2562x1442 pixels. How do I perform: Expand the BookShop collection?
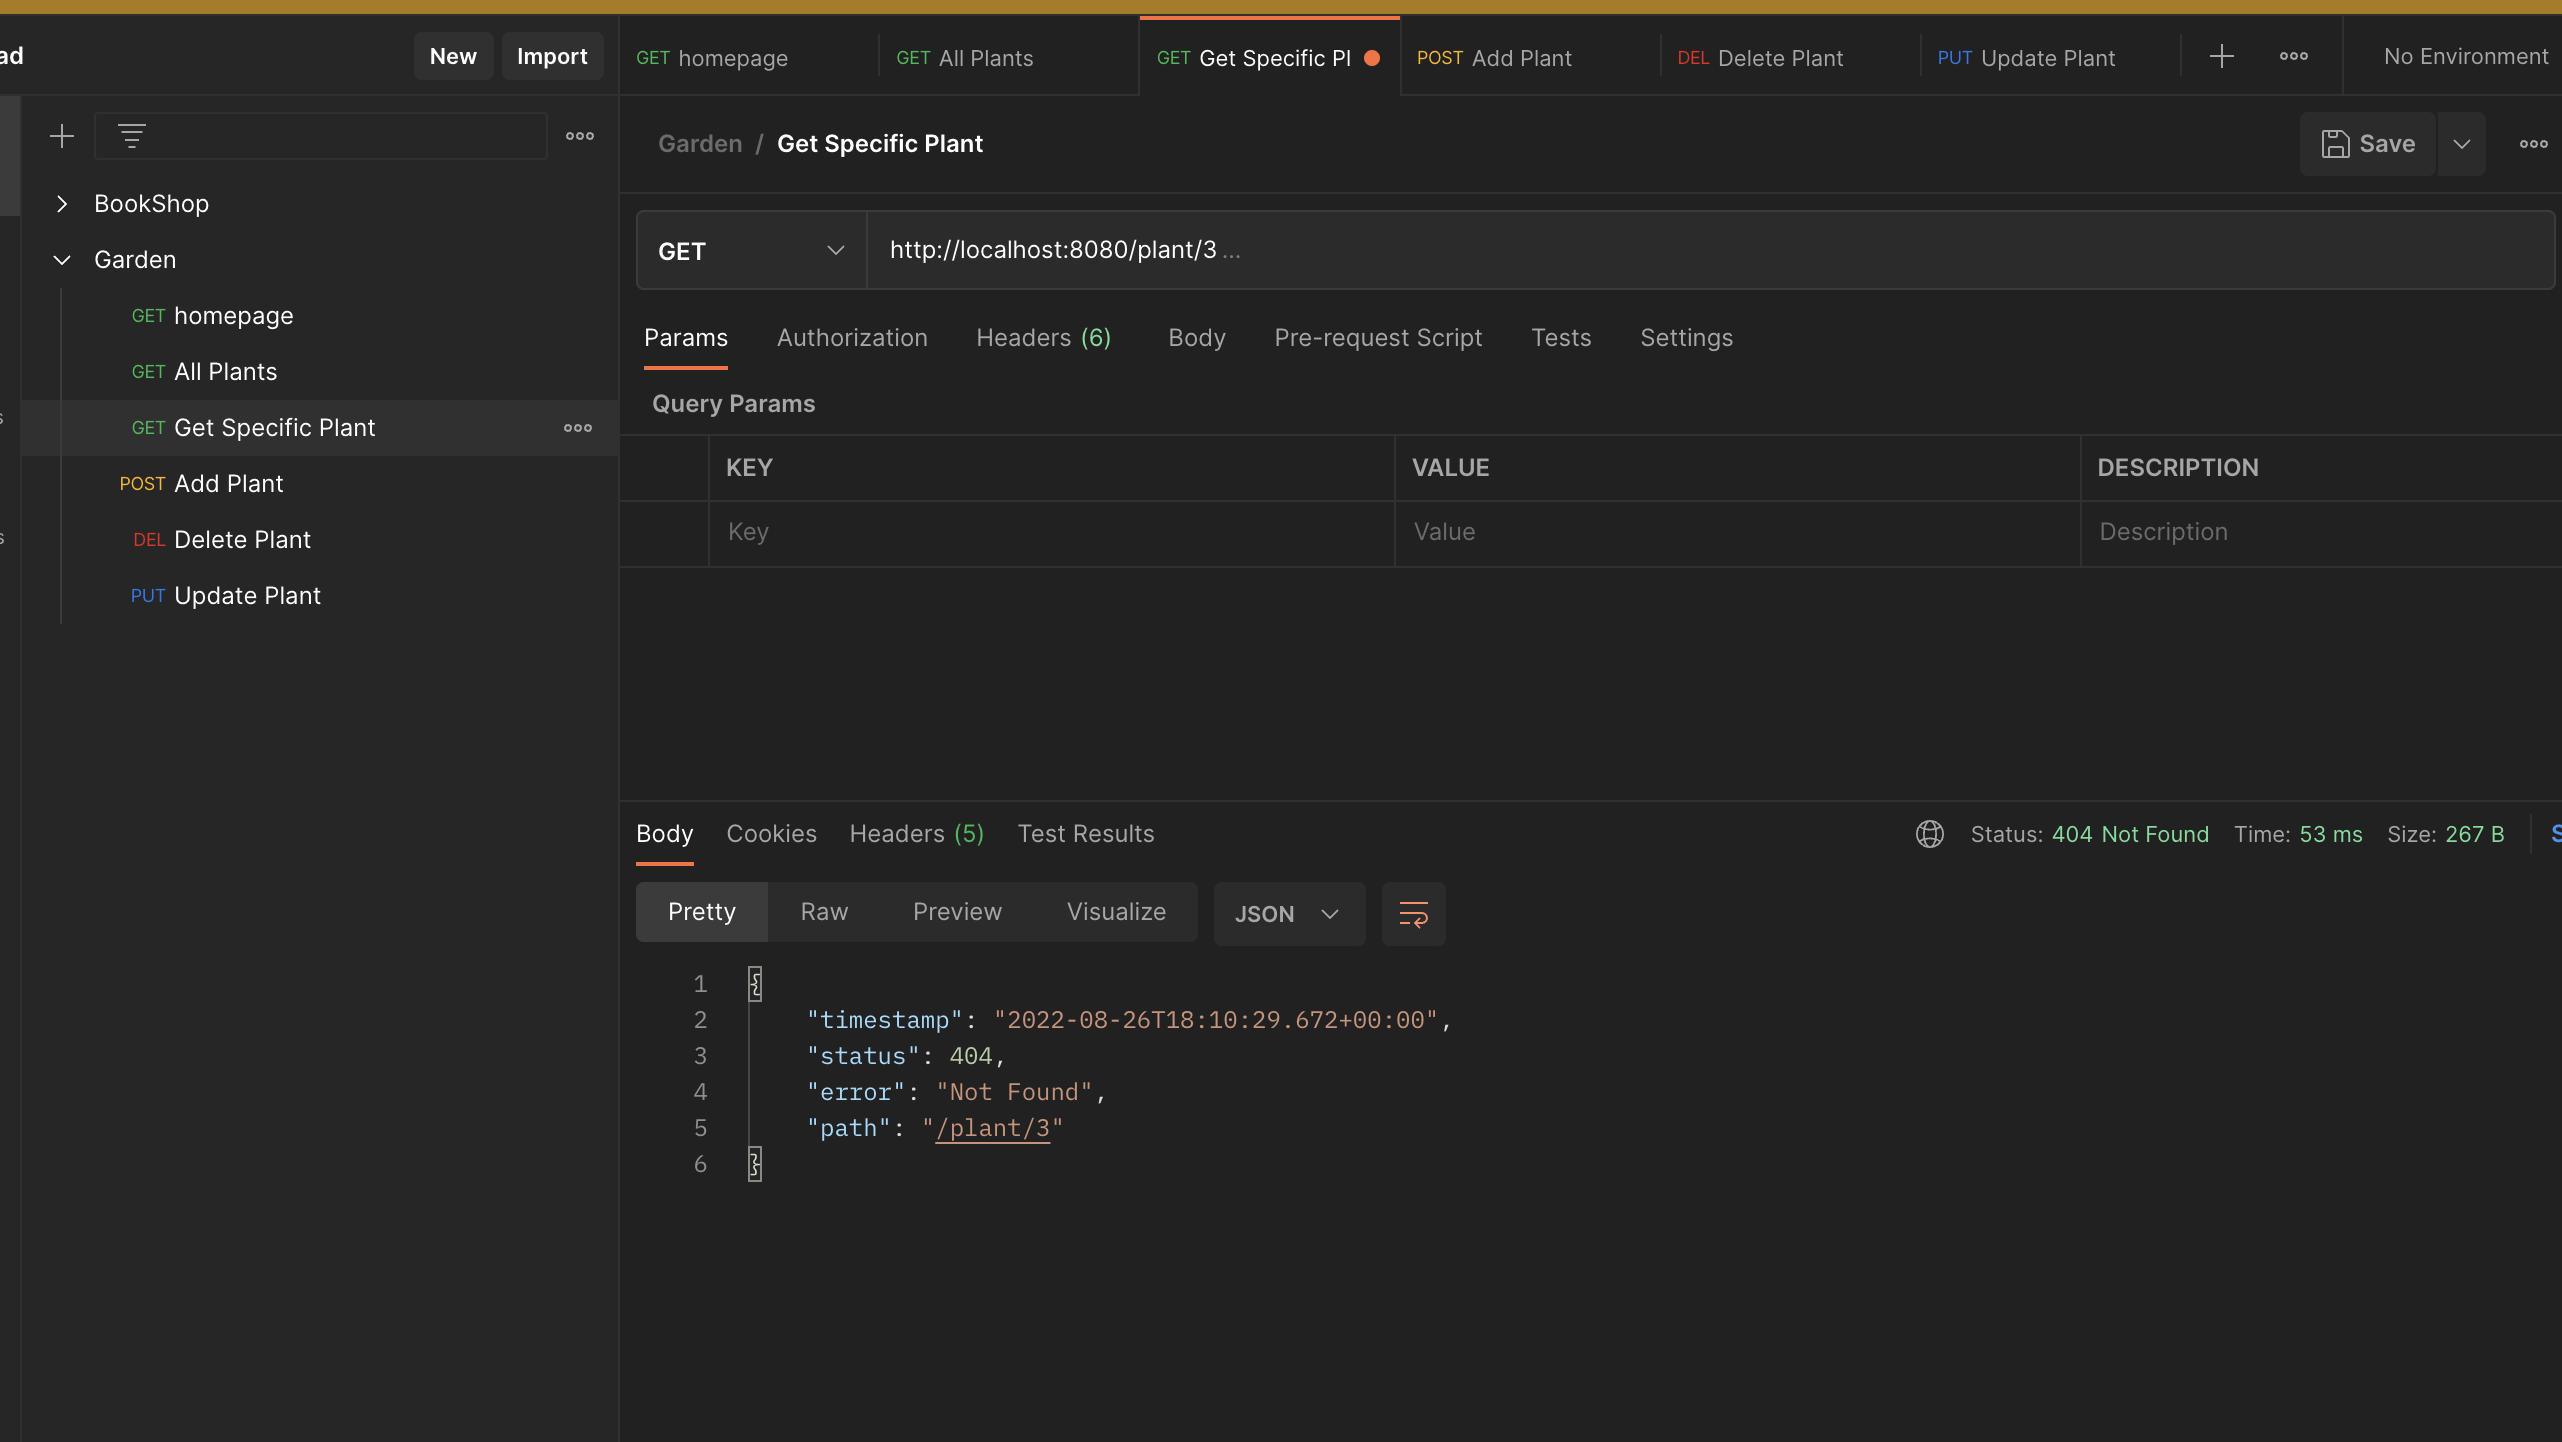click(x=62, y=204)
